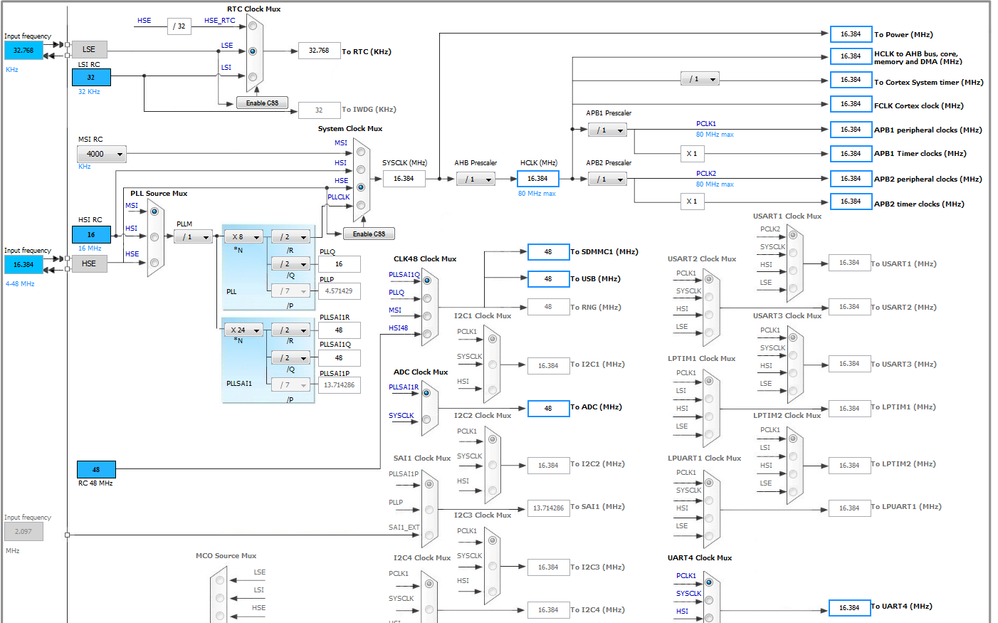Viewport: 998px width, 623px height.
Task: Click Enable CSS button under System Clock Mux
Action: (x=369, y=234)
